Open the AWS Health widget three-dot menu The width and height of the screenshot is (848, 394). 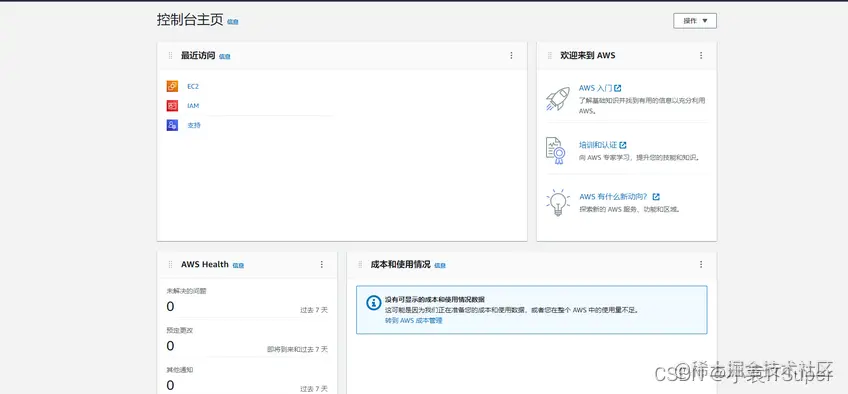click(x=322, y=264)
